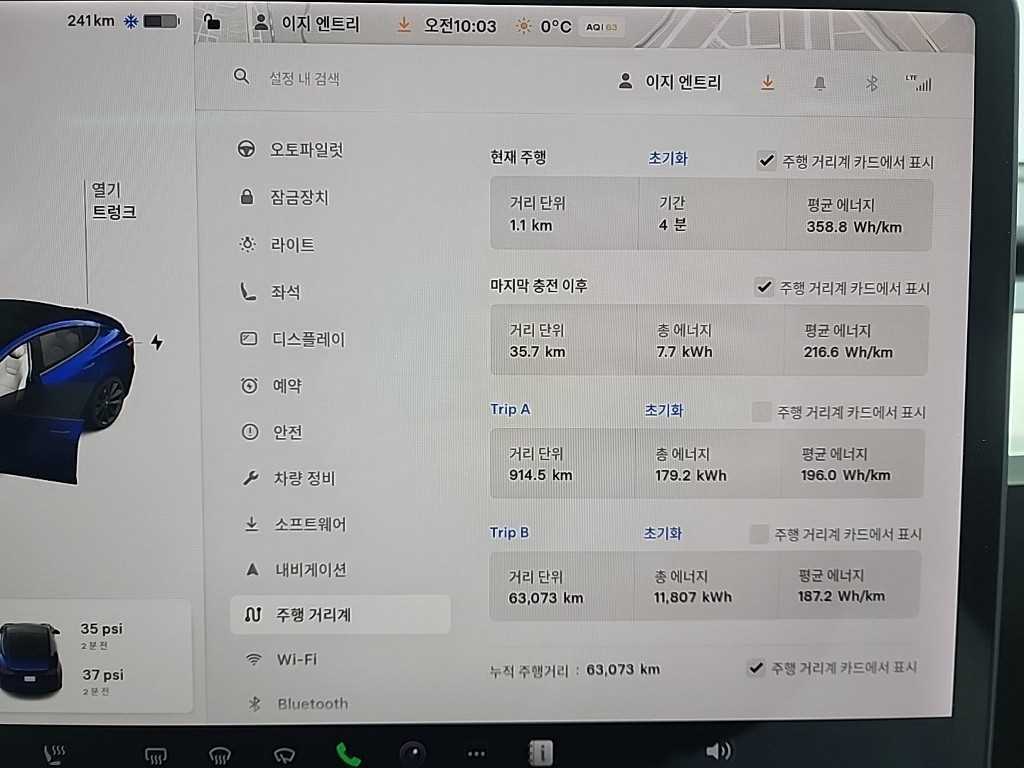
Task: Open the 이지 엔트리 profile dropdown in the settings header
Action: pos(670,82)
